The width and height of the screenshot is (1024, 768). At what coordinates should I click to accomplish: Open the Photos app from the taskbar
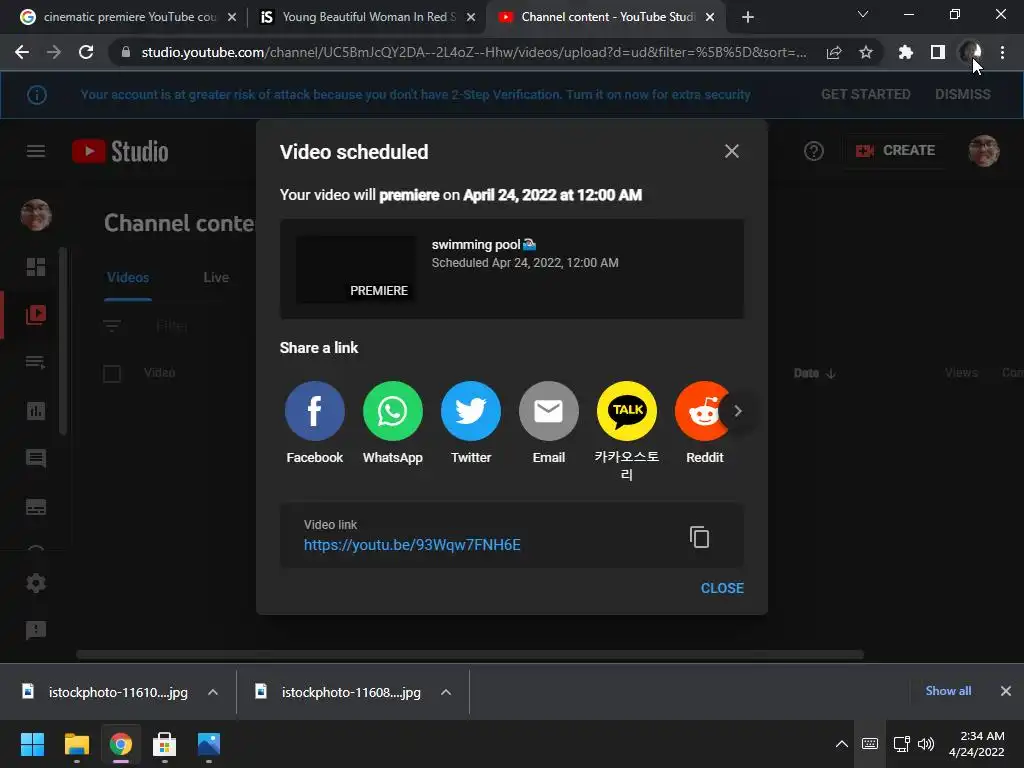pos(209,744)
